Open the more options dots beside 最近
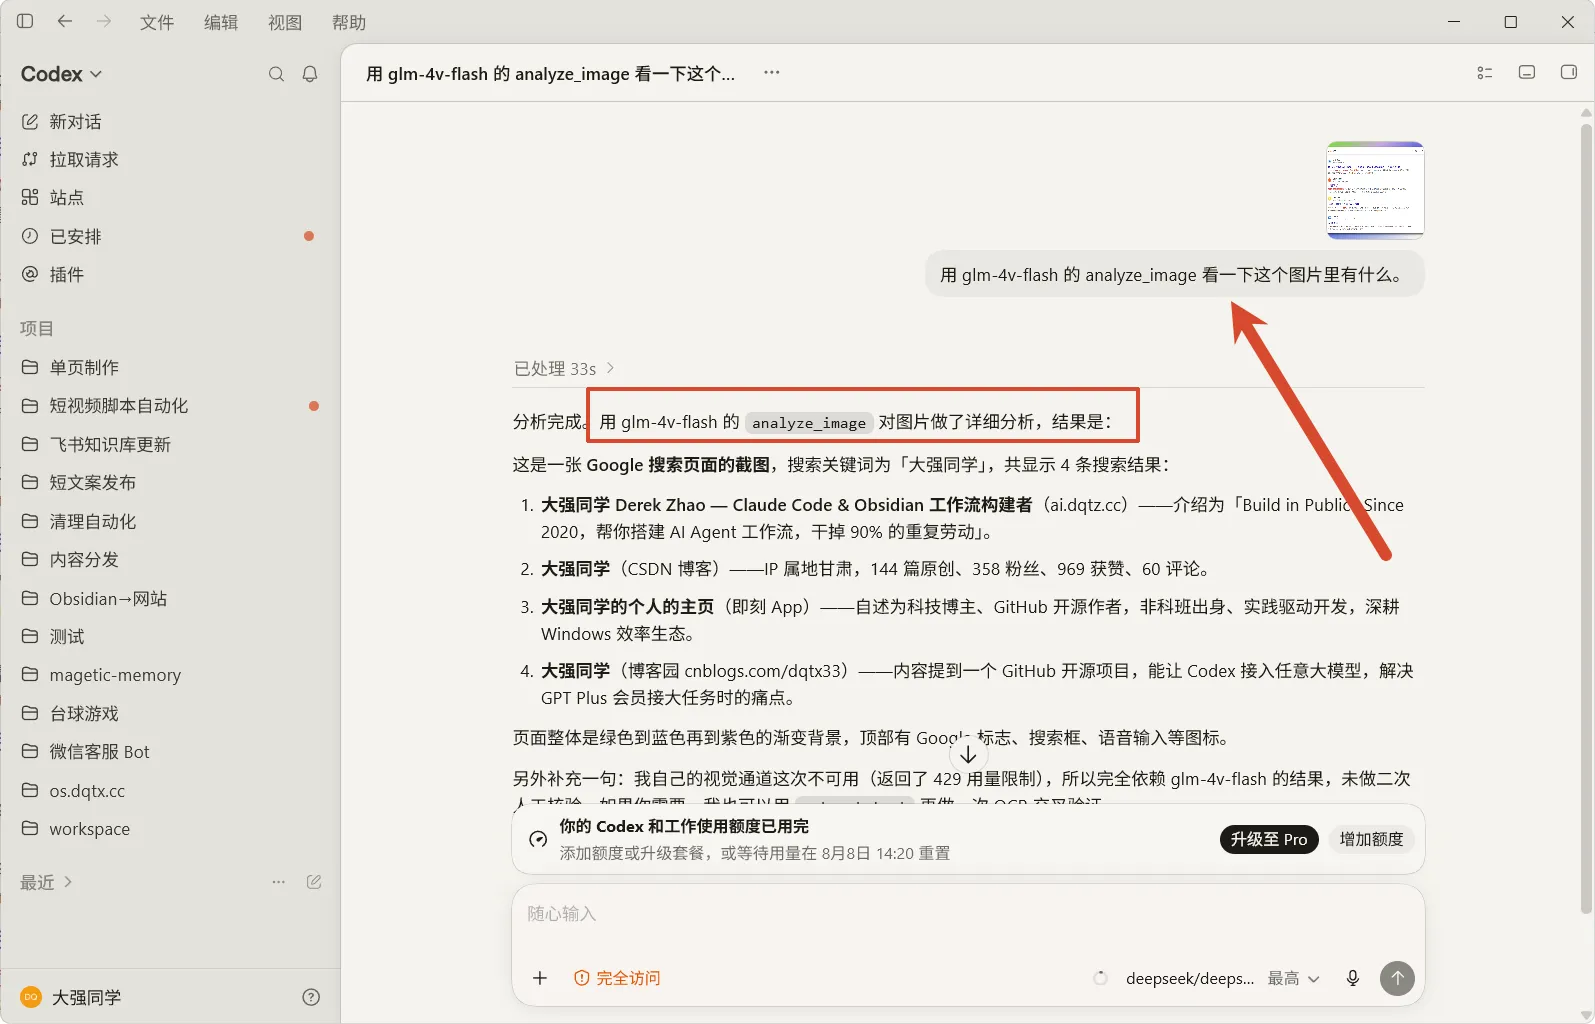This screenshot has height=1024, width=1595. (279, 882)
